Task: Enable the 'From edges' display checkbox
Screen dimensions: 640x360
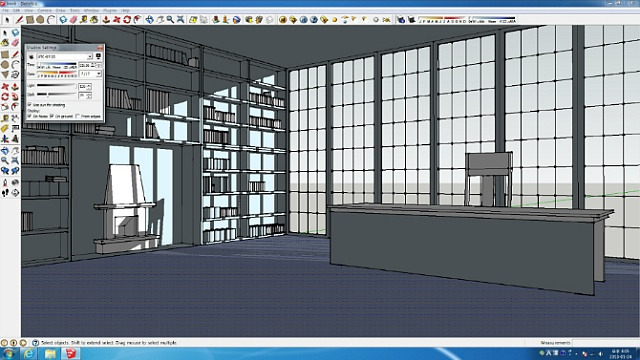Action: 78,116
